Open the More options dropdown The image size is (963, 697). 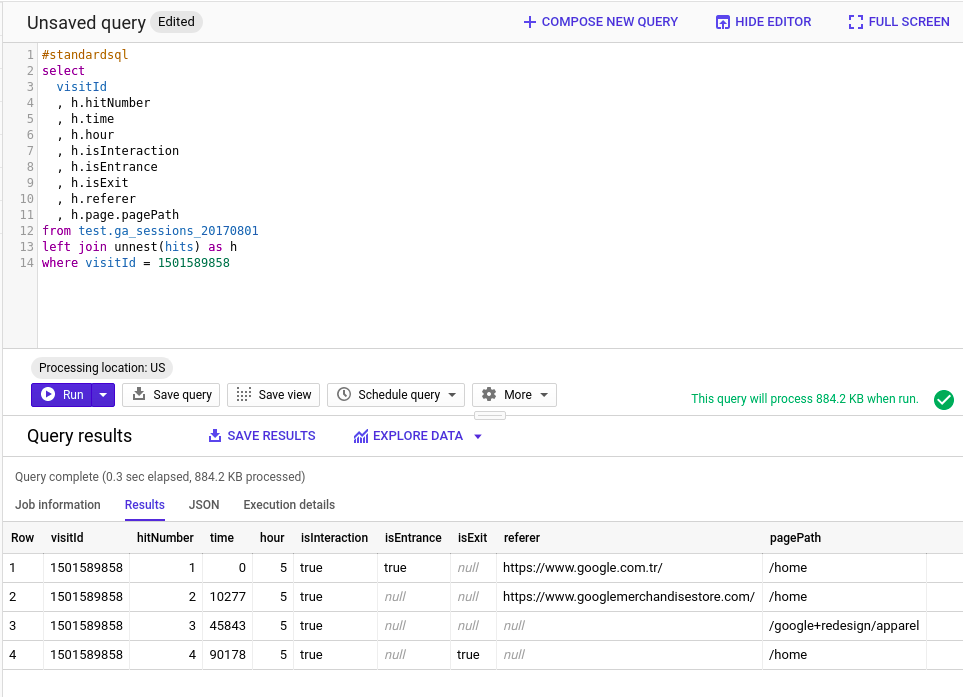click(544, 395)
